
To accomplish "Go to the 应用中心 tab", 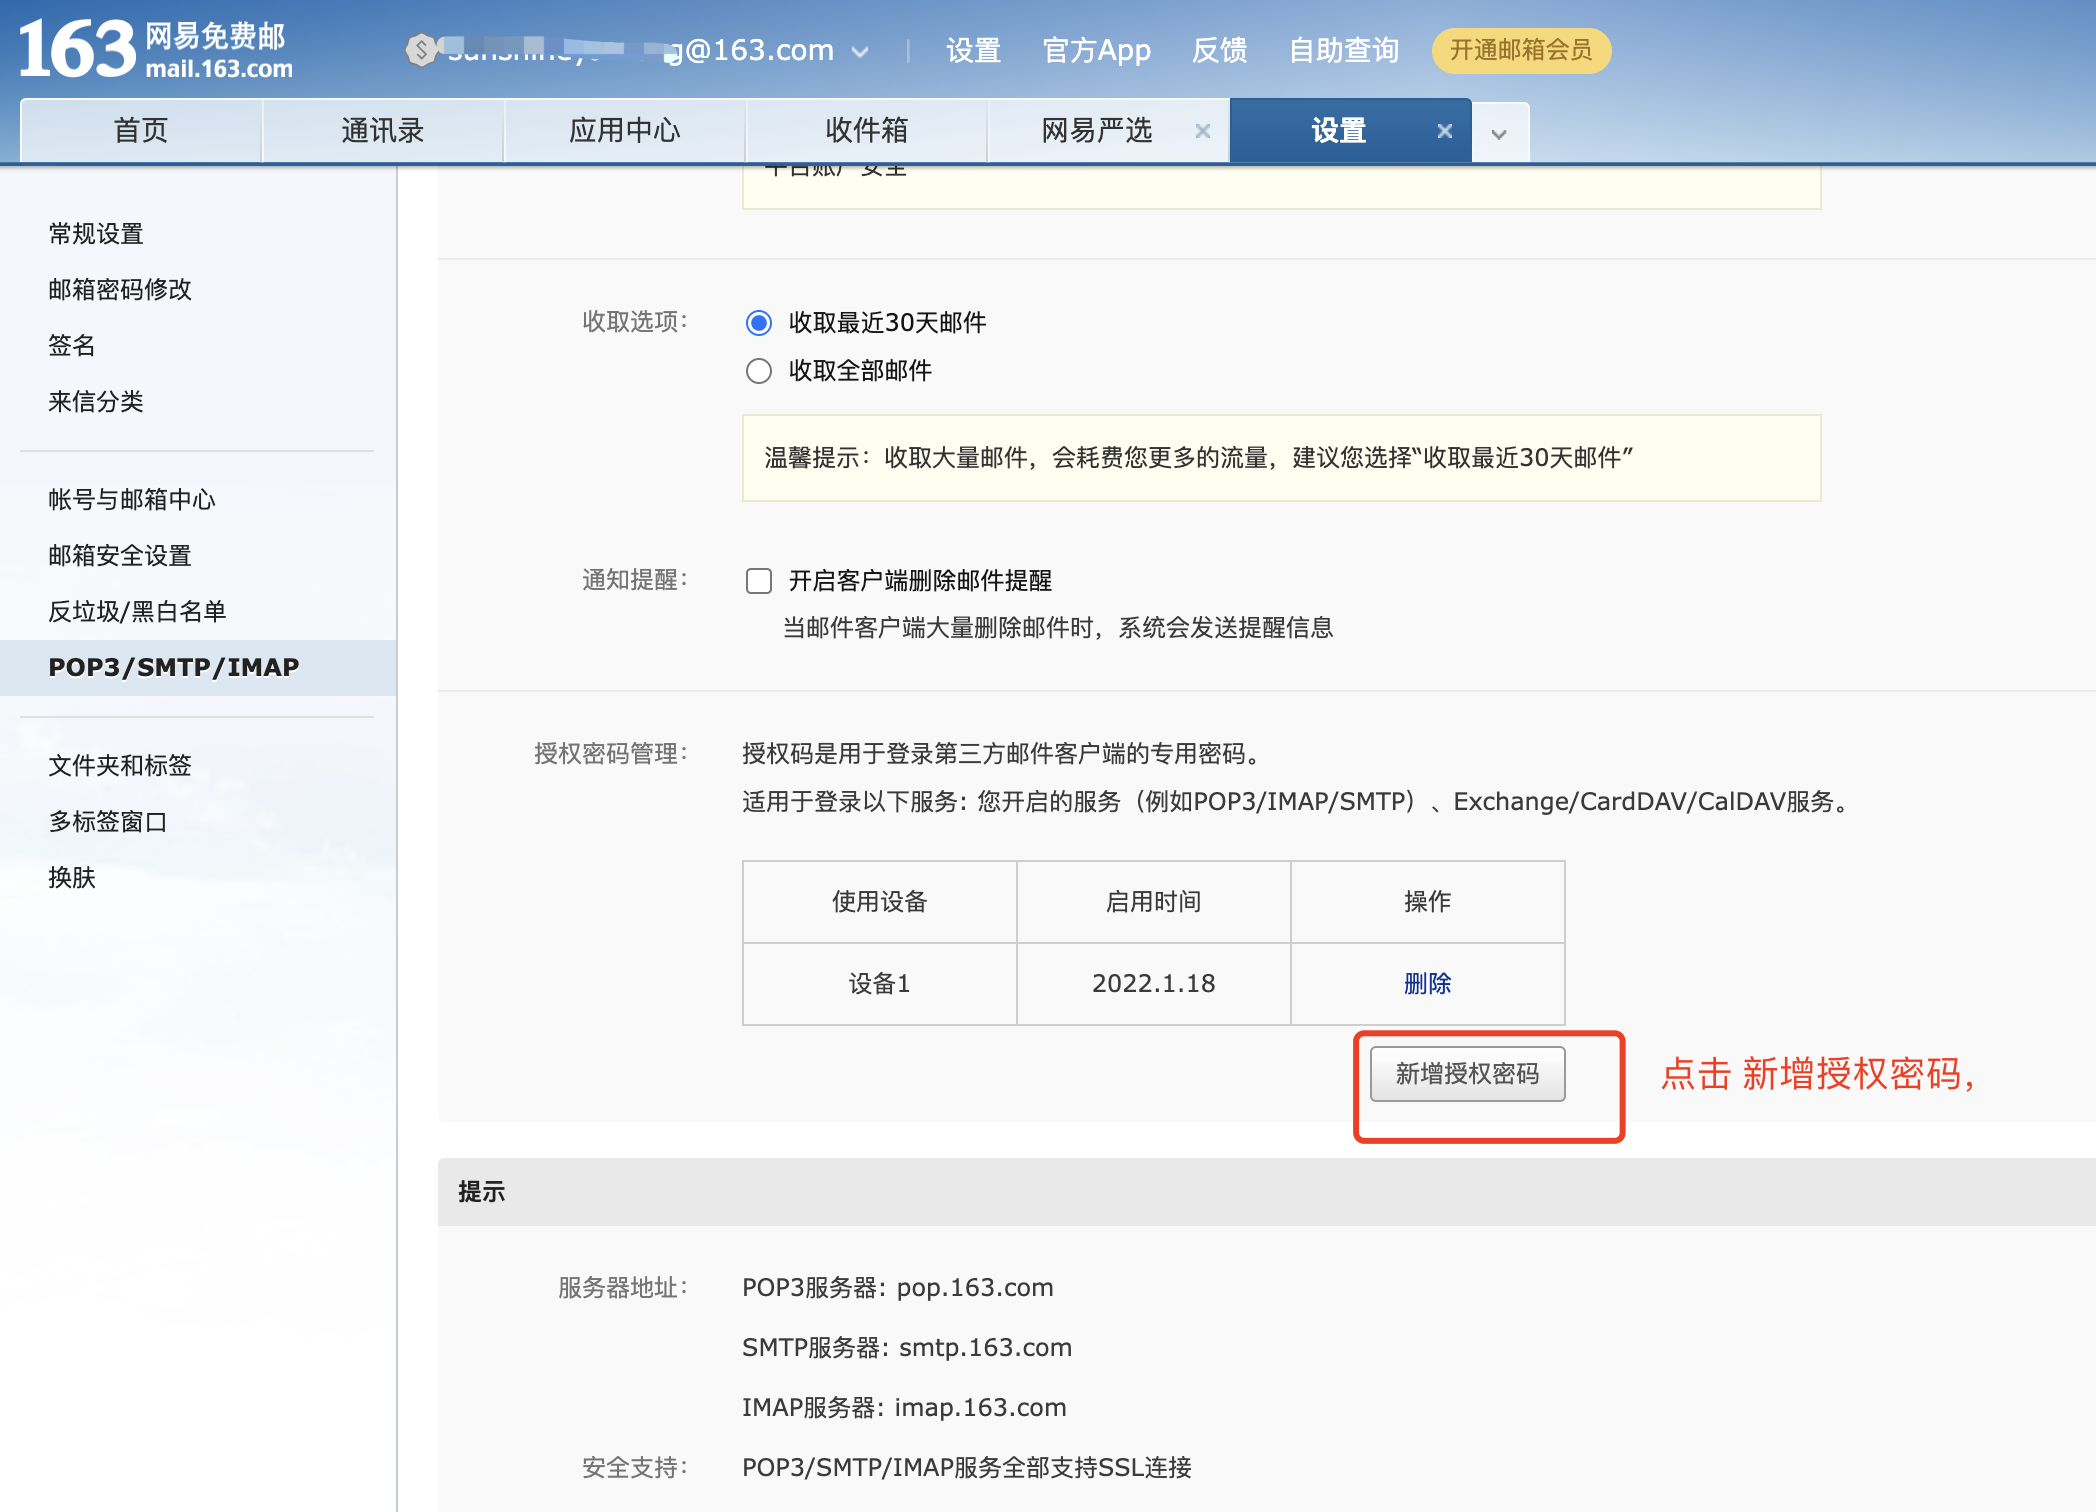I will [624, 131].
